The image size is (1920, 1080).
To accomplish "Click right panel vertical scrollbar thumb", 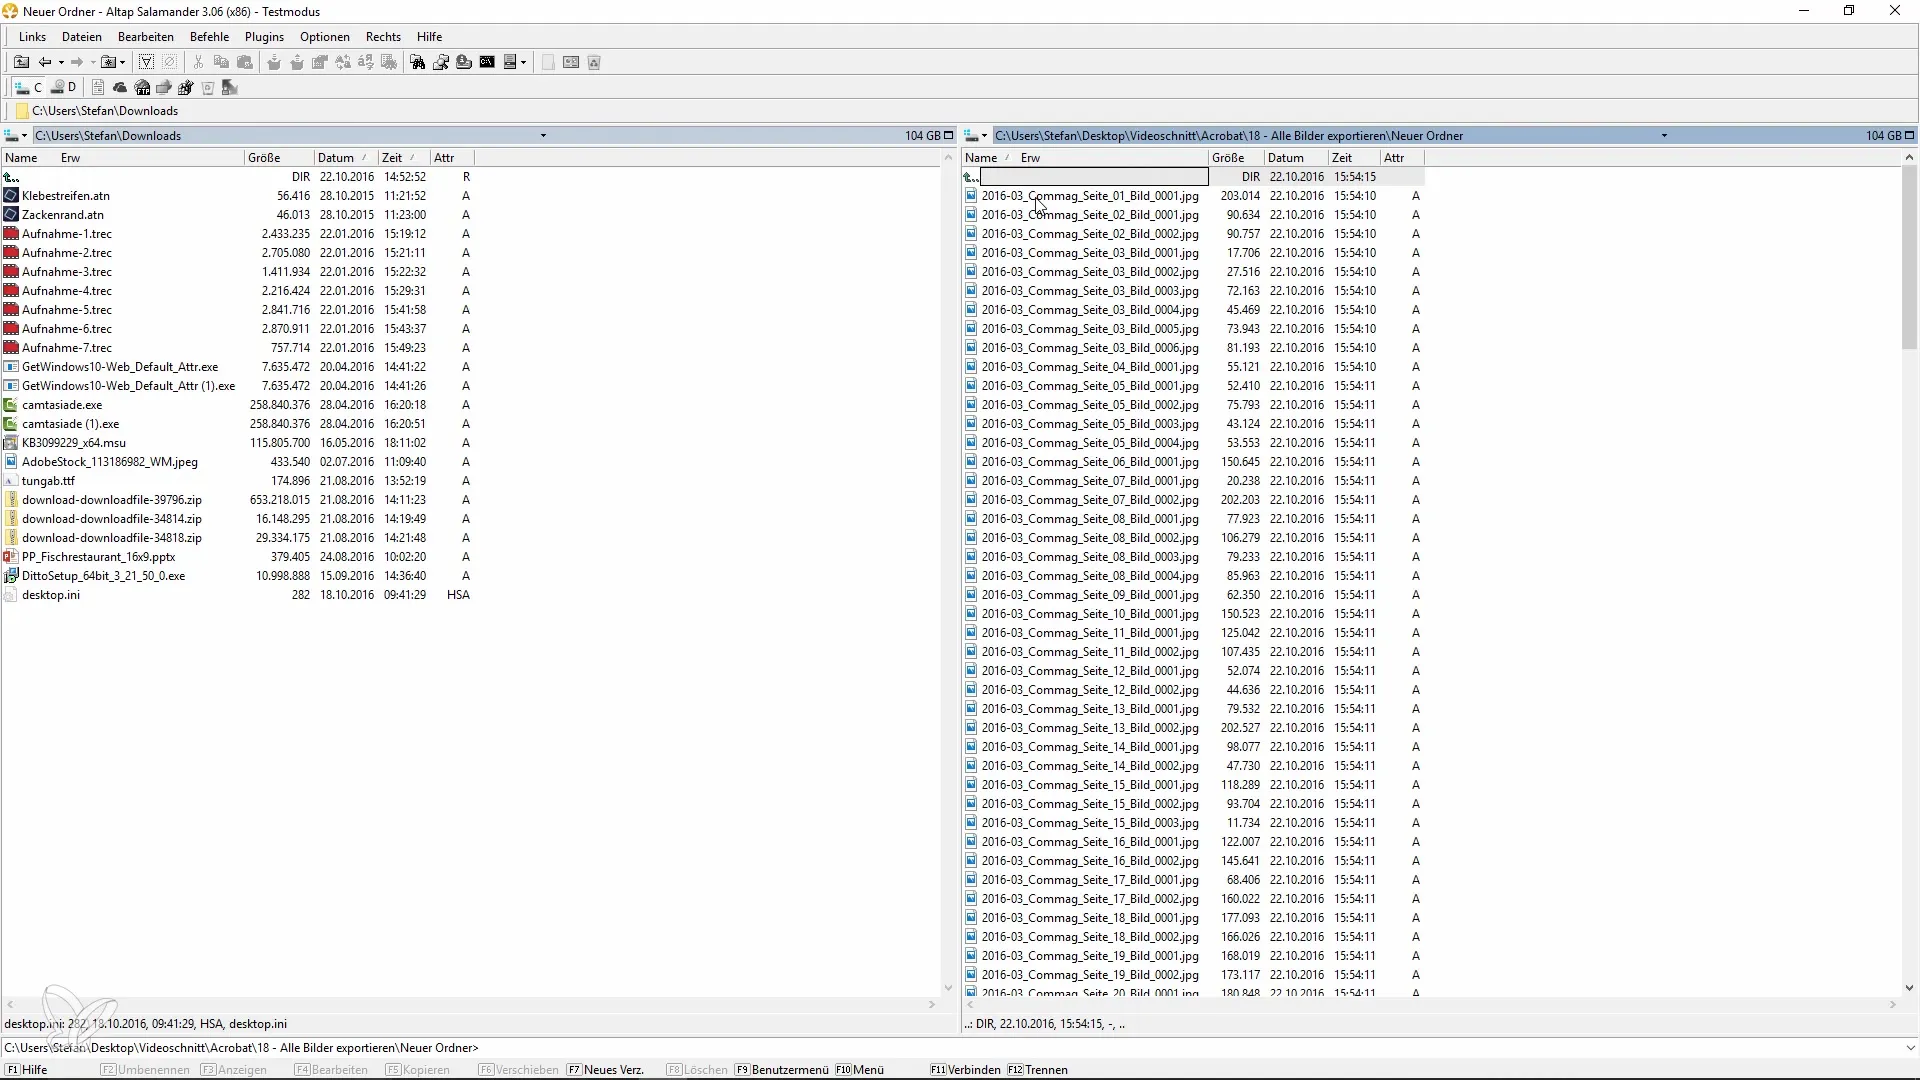I will coord(1909,258).
